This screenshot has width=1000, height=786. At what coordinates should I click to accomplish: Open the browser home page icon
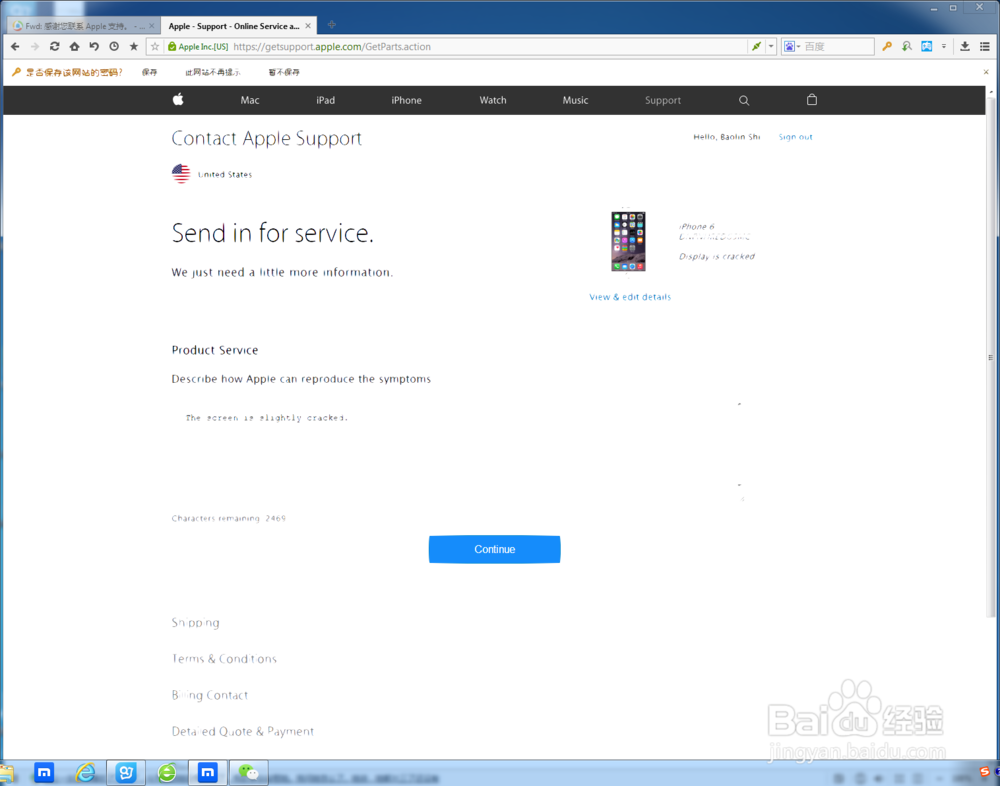pos(75,47)
